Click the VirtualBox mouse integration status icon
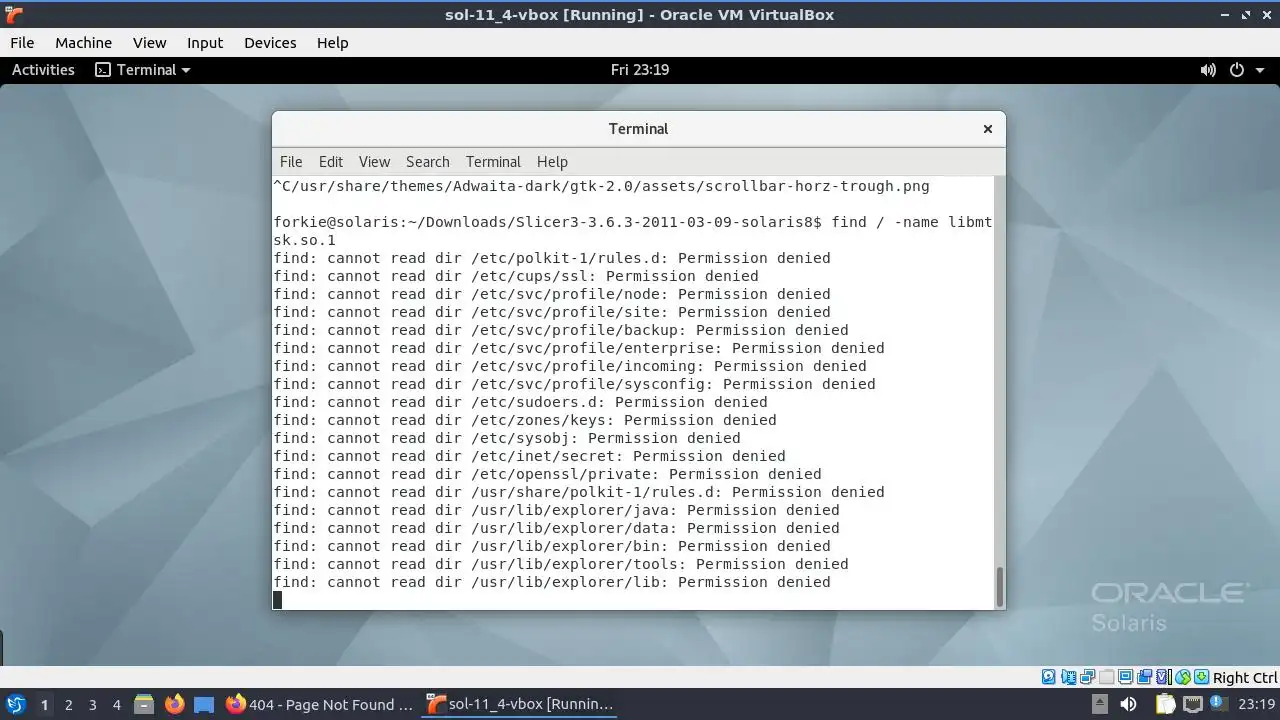The height and width of the screenshot is (720, 1280). click(x=1183, y=677)
